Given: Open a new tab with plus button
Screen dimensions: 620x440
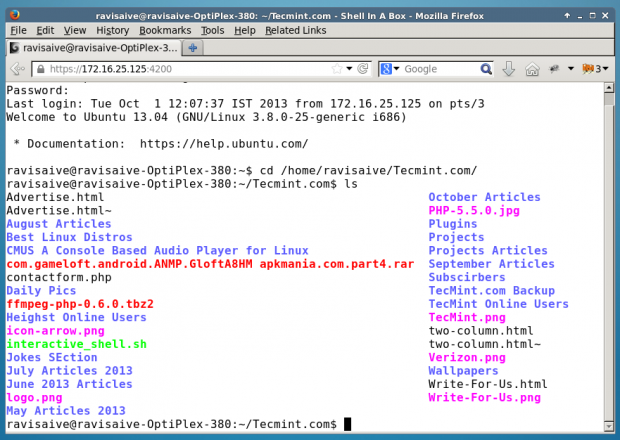Looking at the screenshot, I should click(193, 48).
